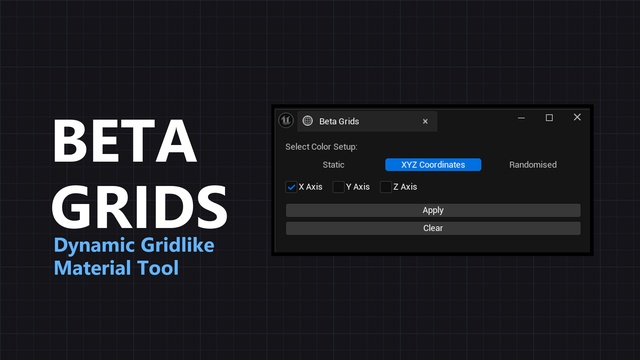
Task: Enable the Z Axis checkbox
Action: [x=386, y=187]
